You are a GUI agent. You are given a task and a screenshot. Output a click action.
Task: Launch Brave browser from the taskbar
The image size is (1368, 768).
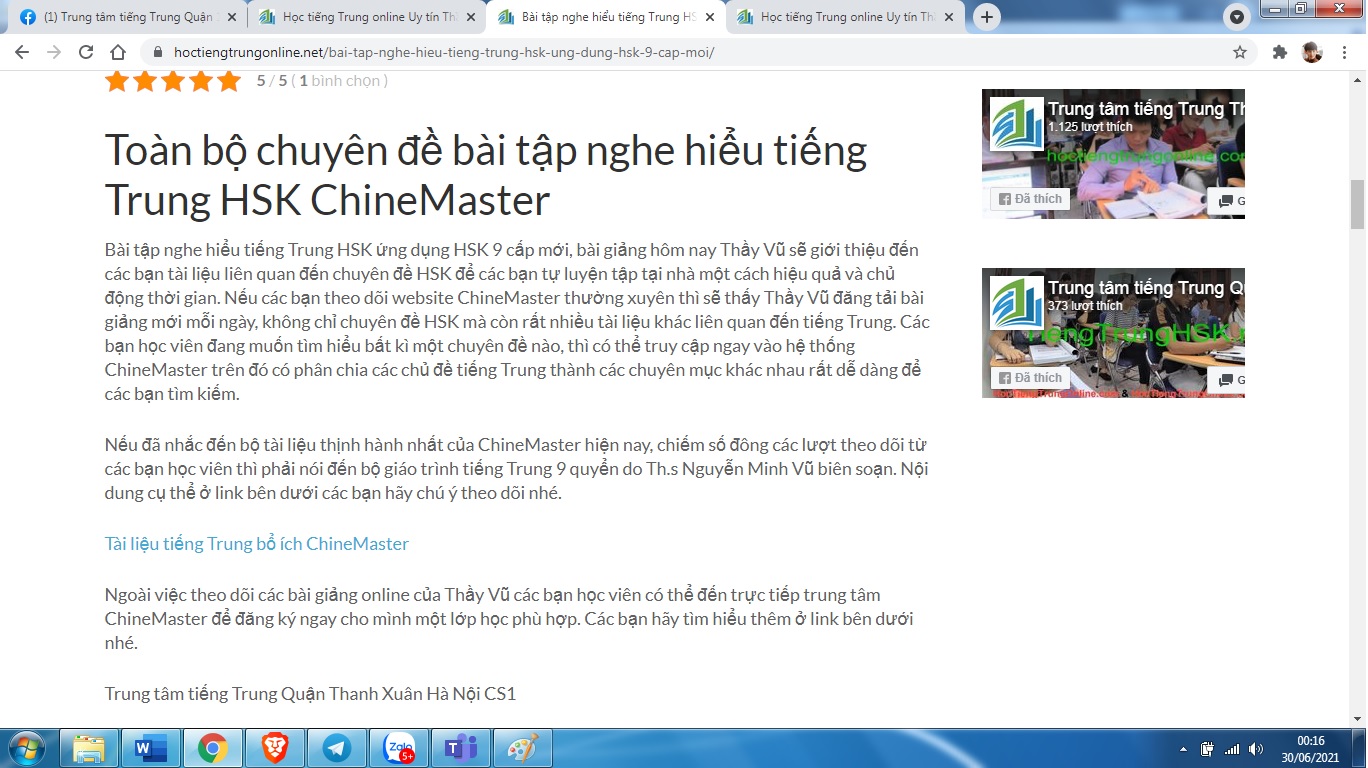coord(274,748)
